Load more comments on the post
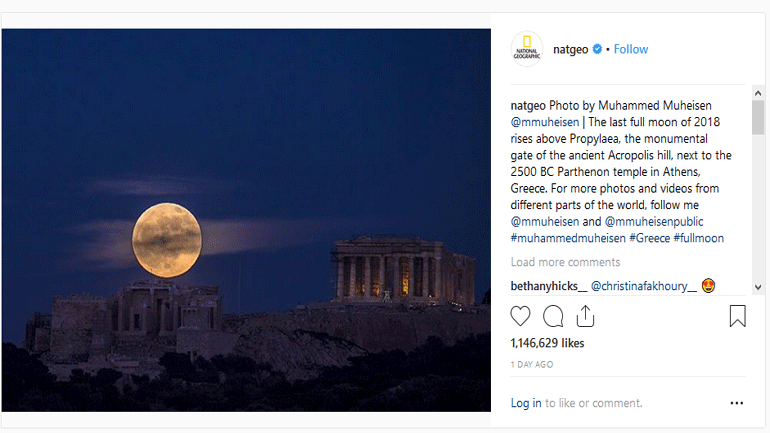 pyautogui.click(x=565, y=262)
